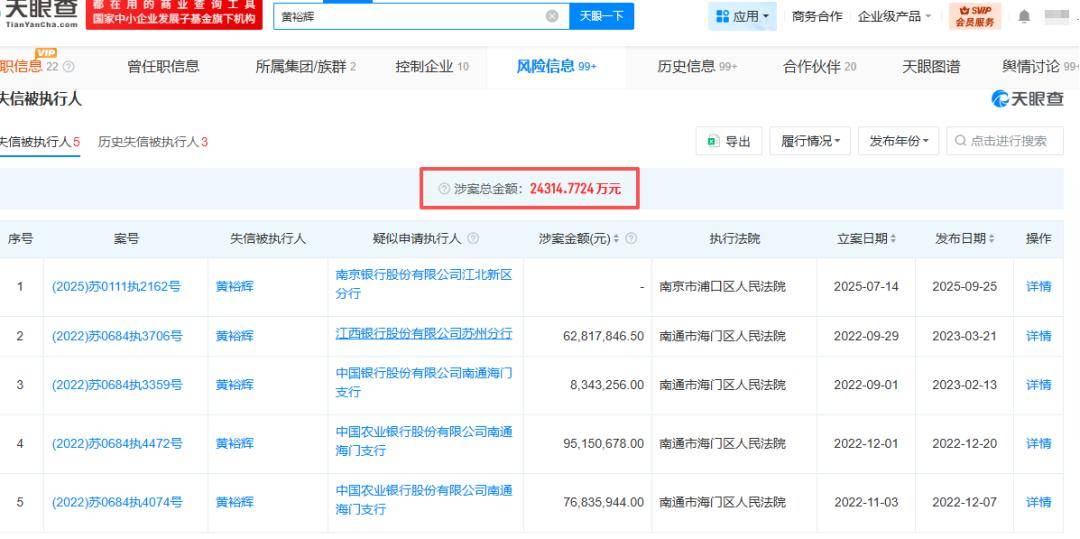Sort the table by 立案日期 arrows
This screenshot has width=1080, height=539.
[893, 239]
